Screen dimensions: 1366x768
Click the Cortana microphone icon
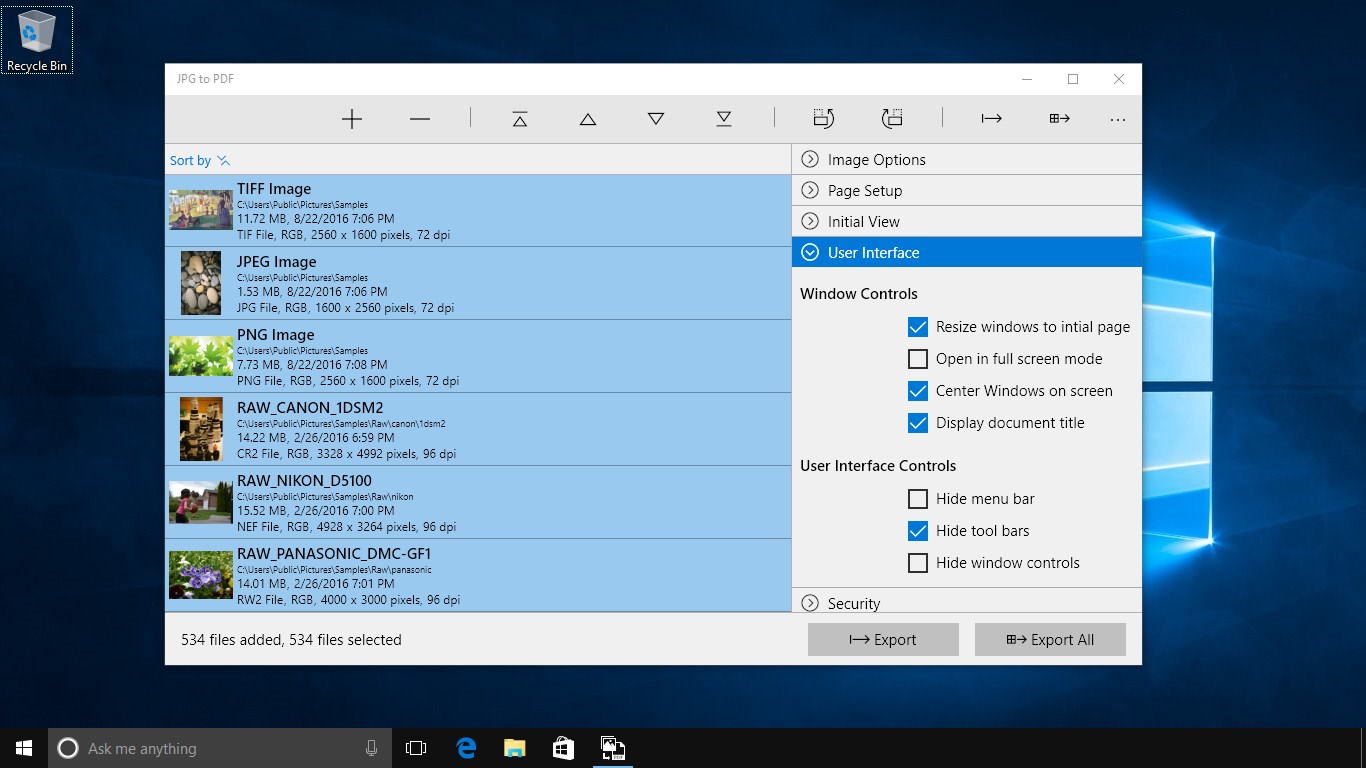tap(372, 748)
